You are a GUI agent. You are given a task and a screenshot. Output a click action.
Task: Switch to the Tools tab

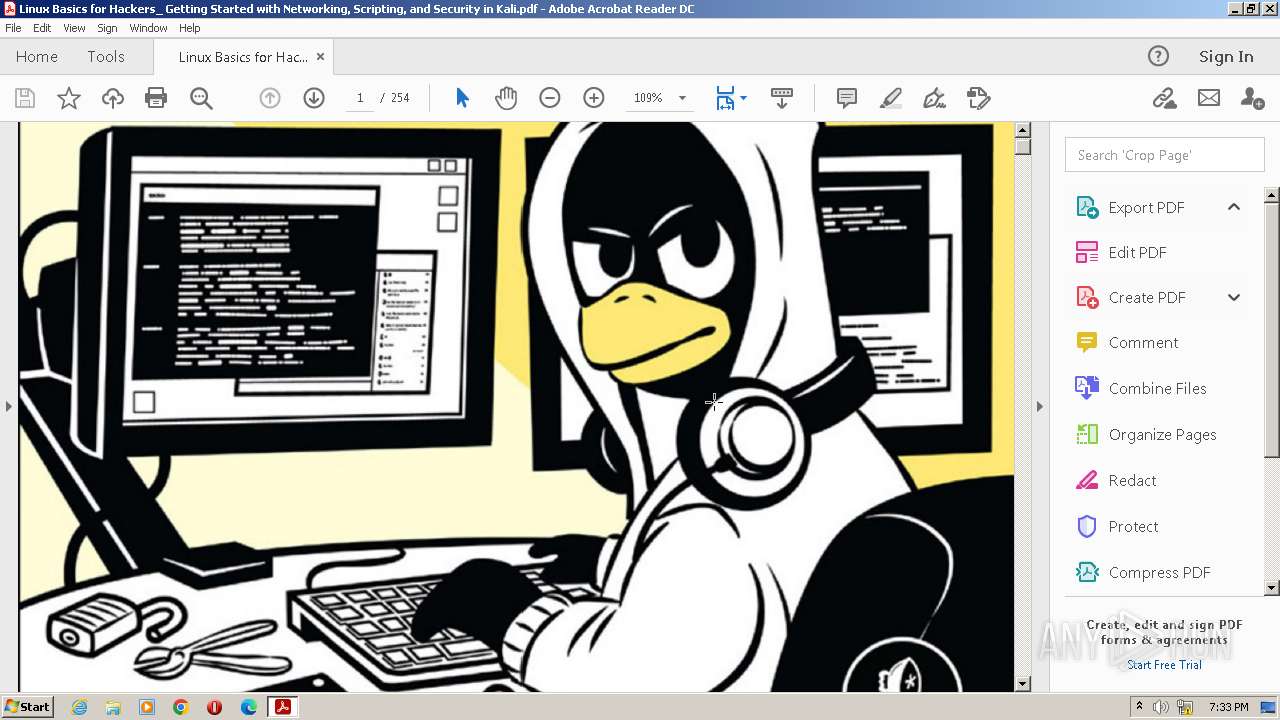click(106, 57)
